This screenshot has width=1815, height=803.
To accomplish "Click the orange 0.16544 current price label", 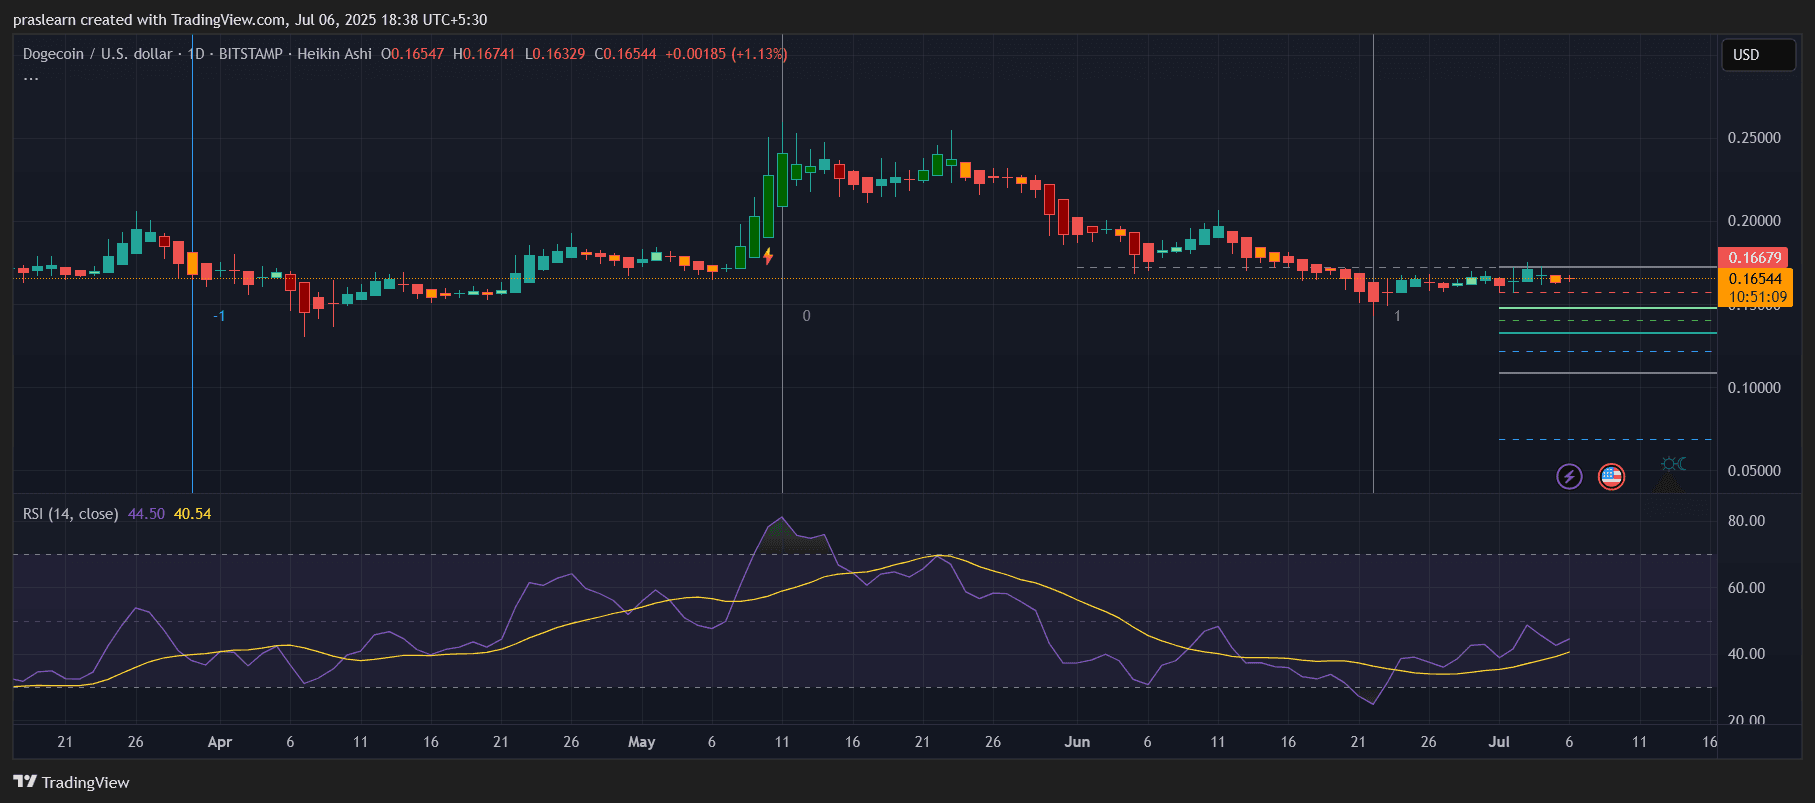I will [1755, 279].
